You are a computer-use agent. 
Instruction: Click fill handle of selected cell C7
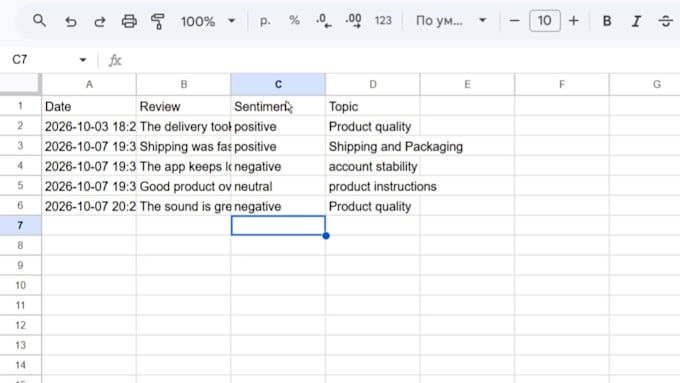tap(326, 236)
